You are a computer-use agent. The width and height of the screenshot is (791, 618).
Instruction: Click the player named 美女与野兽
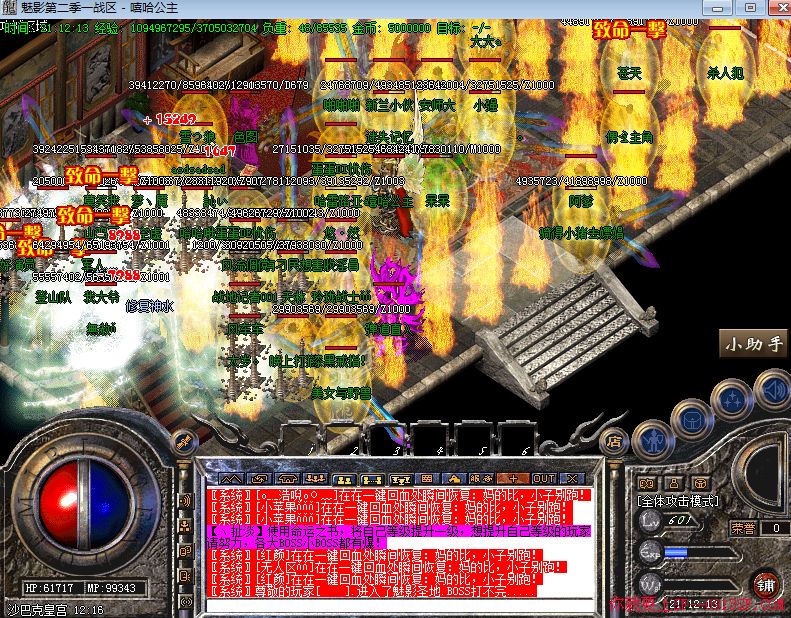[342, 392]
